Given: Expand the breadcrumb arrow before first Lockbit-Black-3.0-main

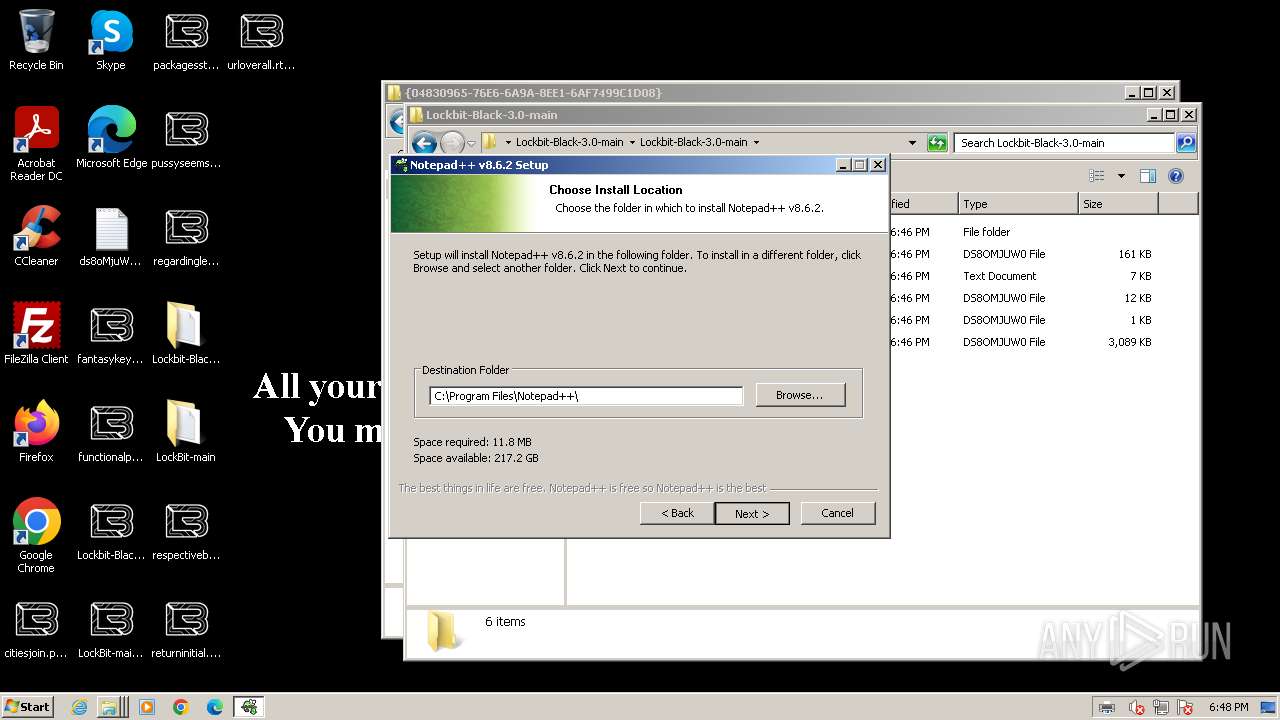Looking at the screenshot, I should [x=508, y=143].
